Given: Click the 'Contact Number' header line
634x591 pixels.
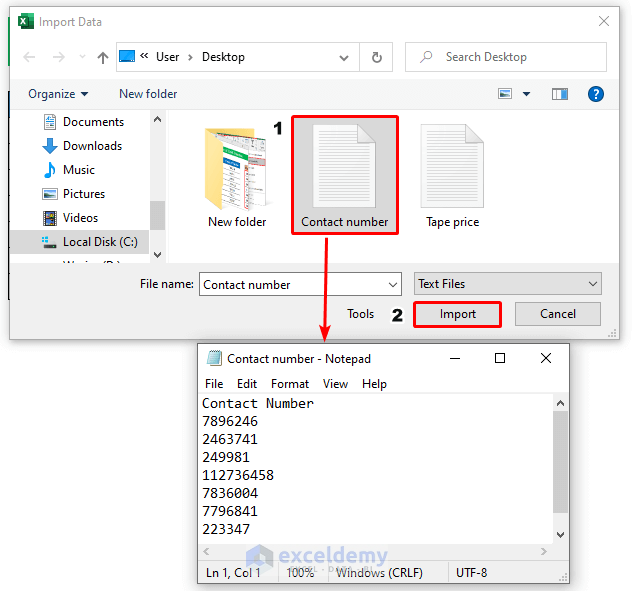Looking at the screenshot, I should click(x=258, y=403).
